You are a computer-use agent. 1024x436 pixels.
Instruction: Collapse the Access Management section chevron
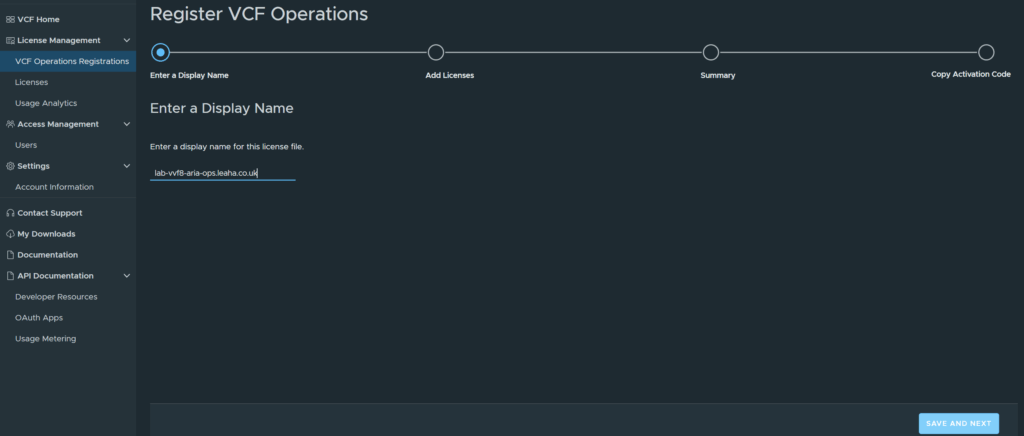[x=127, y=124]
